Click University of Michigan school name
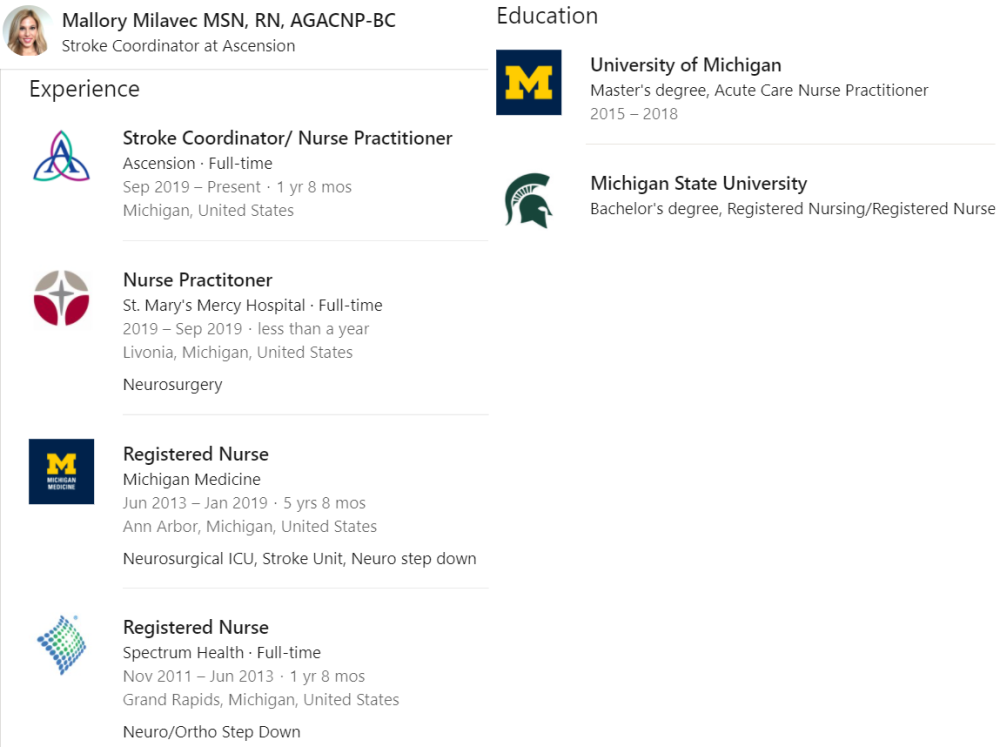This screenshot has width=1000, height=747. [x=686, y=64]
